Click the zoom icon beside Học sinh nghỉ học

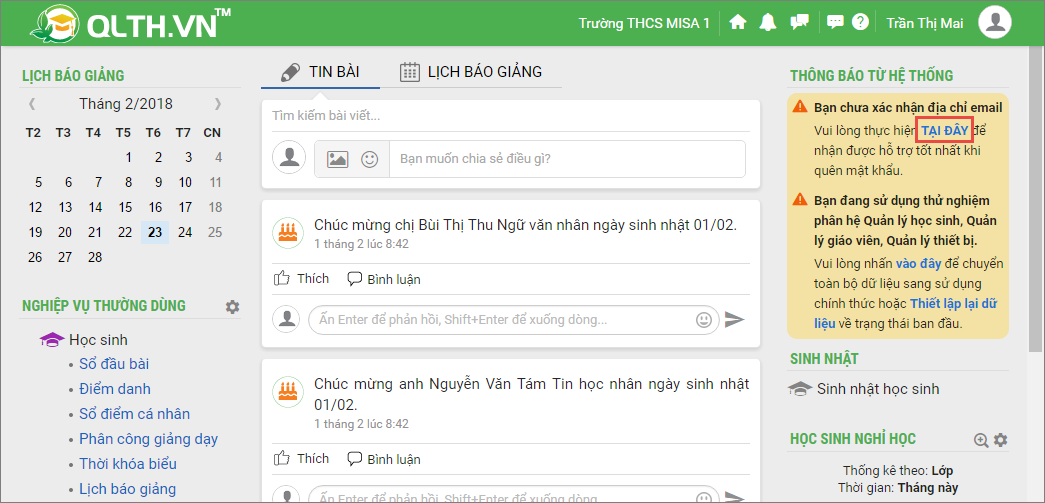[981, 440]
